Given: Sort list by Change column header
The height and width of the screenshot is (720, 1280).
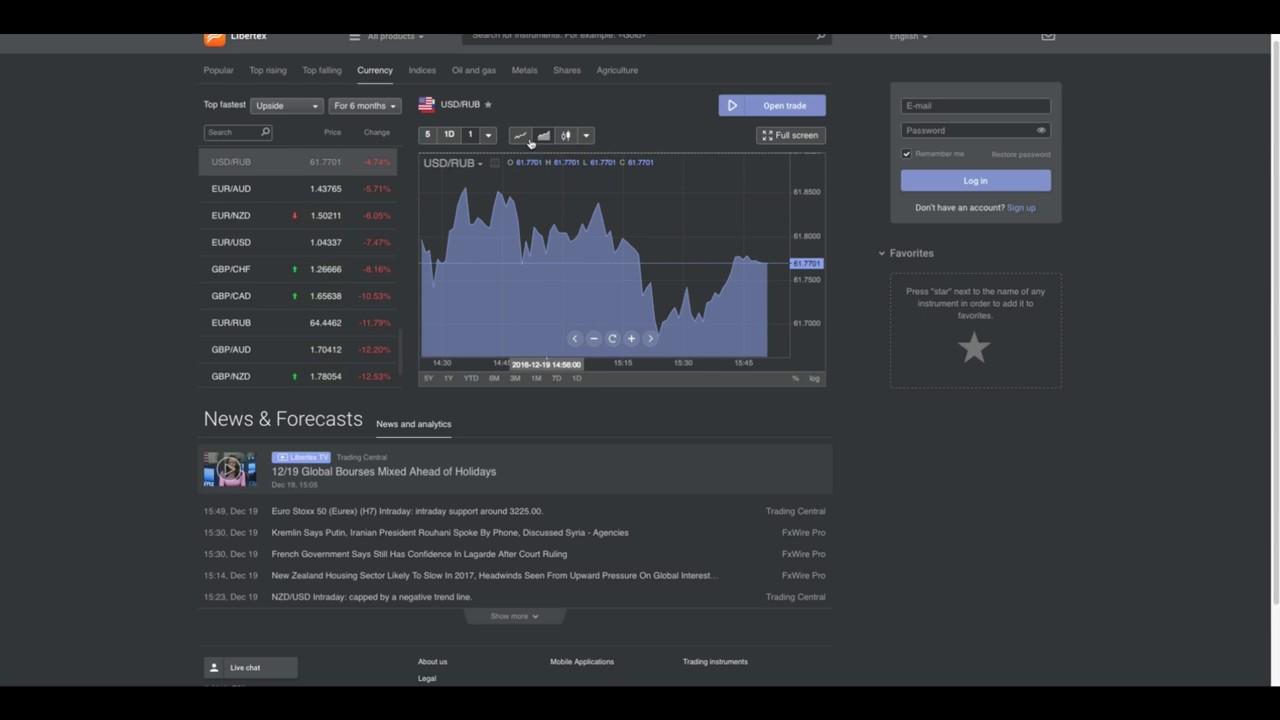Looking at the screenshot, I should coord(377,132).
